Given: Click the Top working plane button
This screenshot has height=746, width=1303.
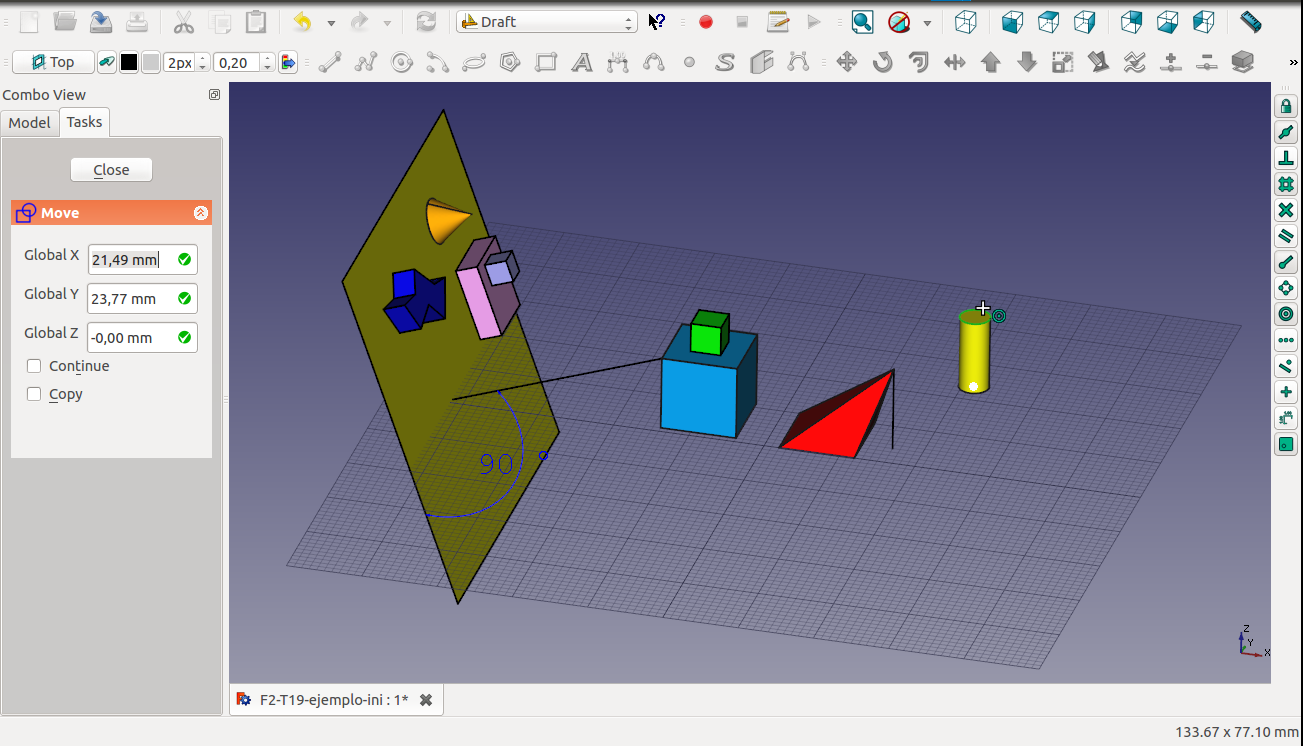Looking at the screenshot, I should tap(53, 62).
